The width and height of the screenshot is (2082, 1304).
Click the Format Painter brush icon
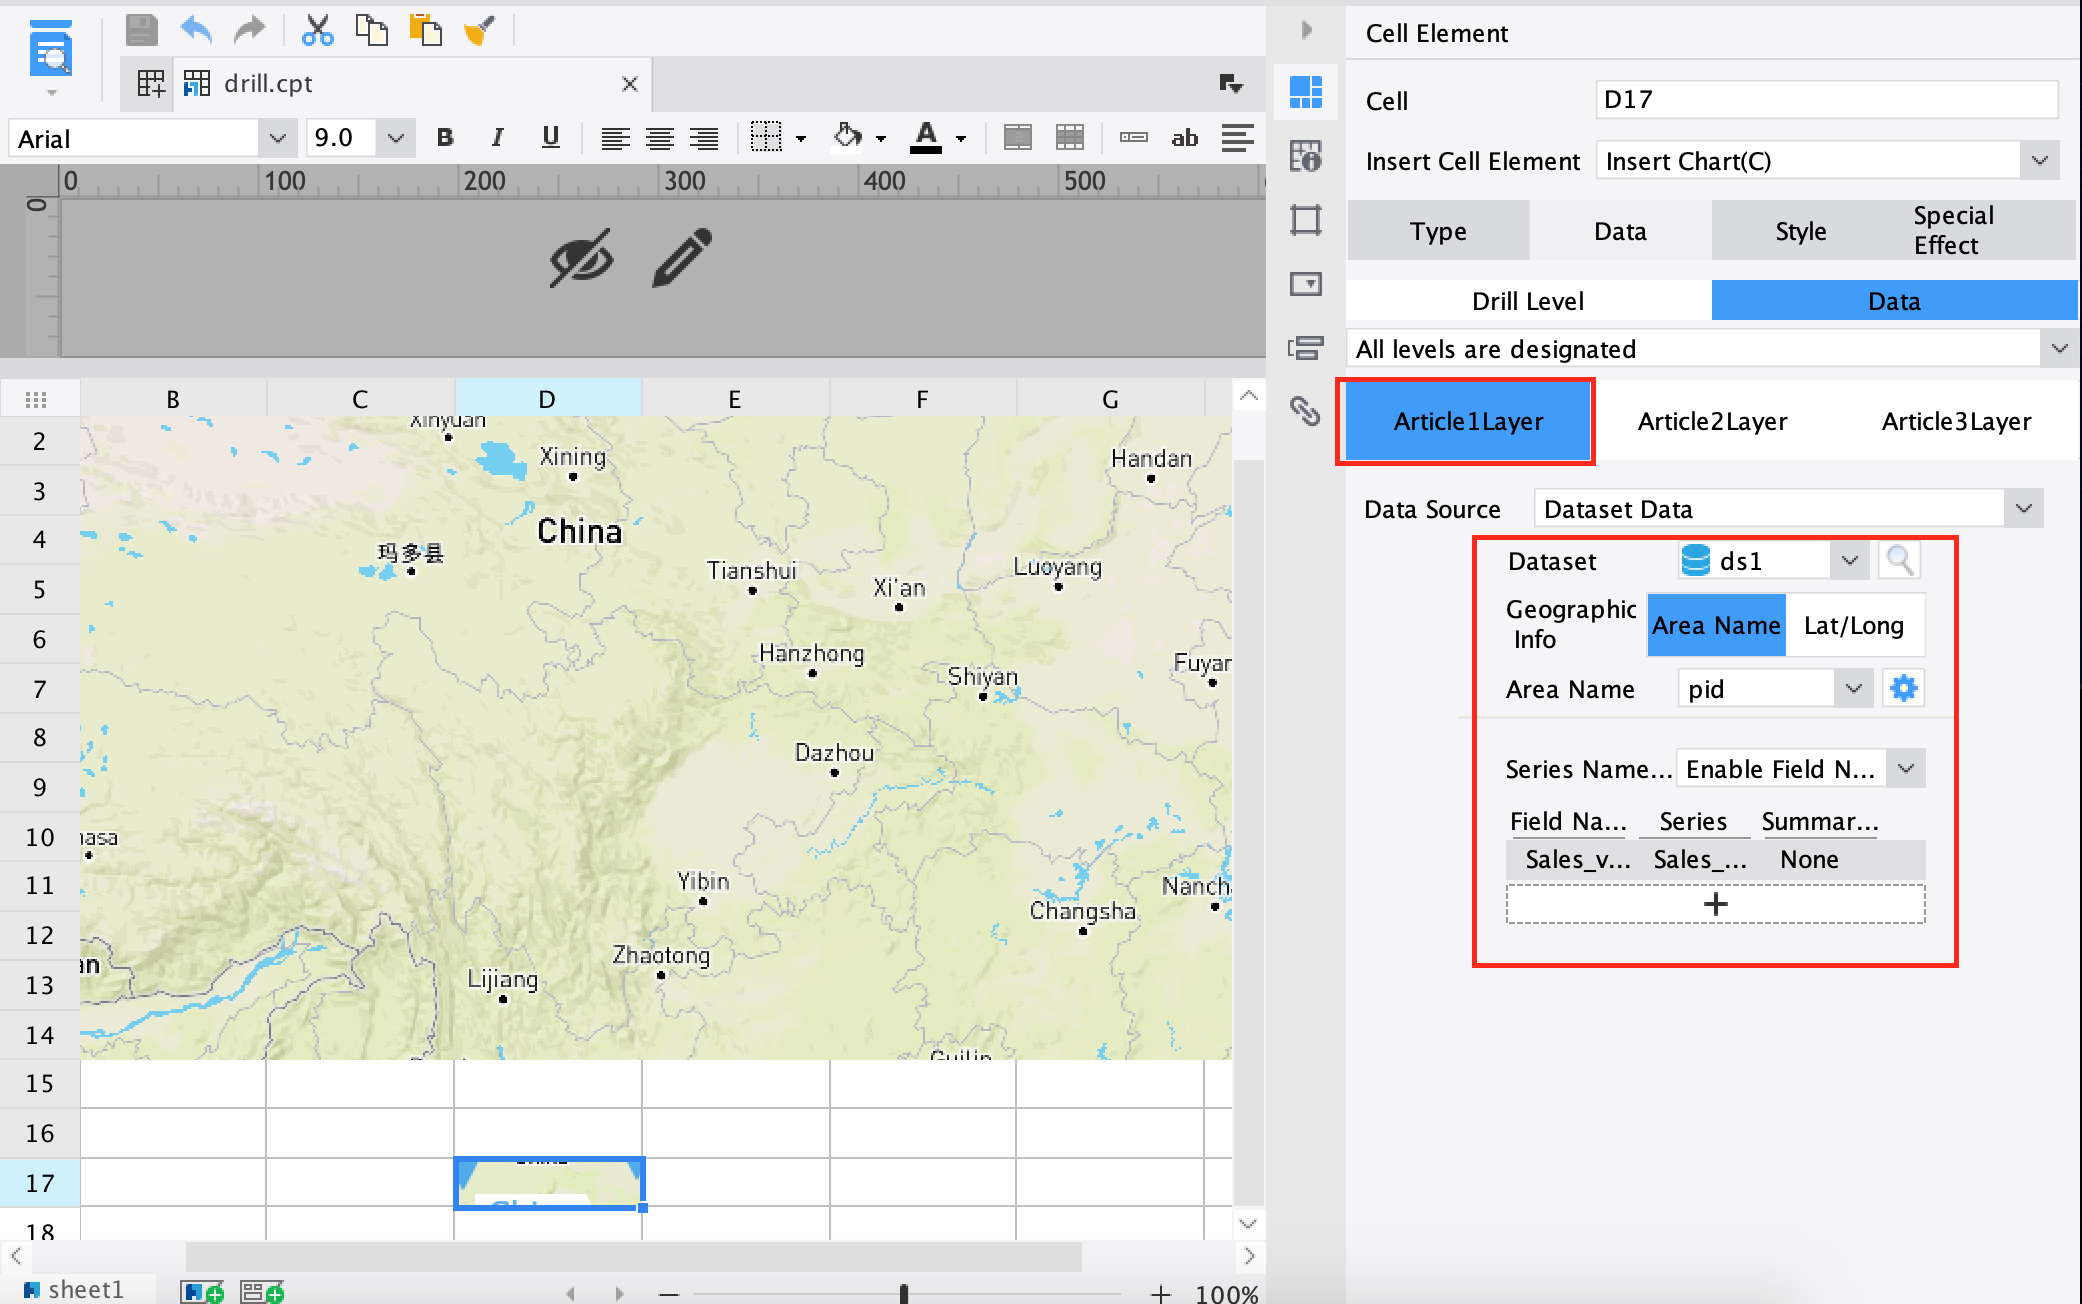coord(480,30)
